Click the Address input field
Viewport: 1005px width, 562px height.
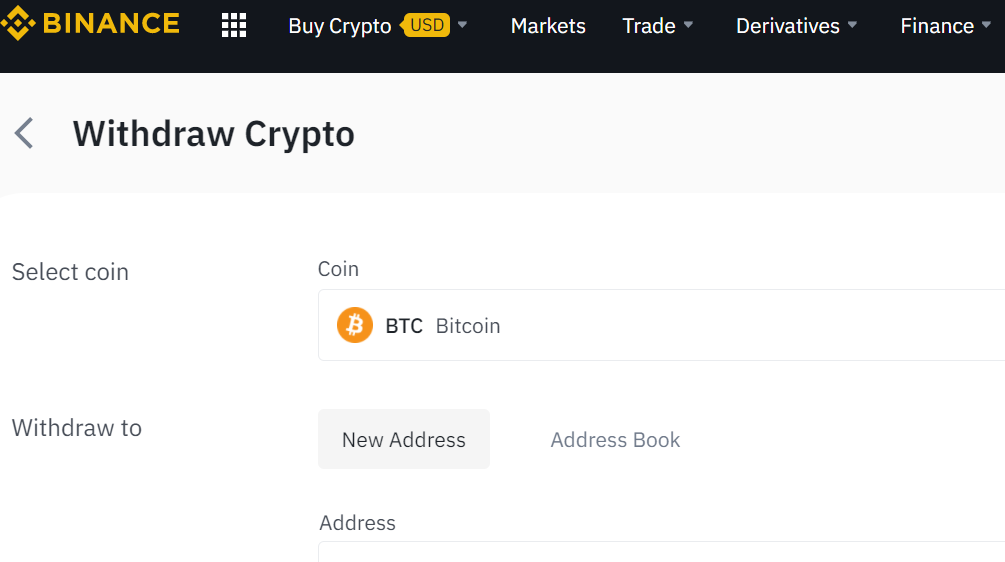[661, 552]
